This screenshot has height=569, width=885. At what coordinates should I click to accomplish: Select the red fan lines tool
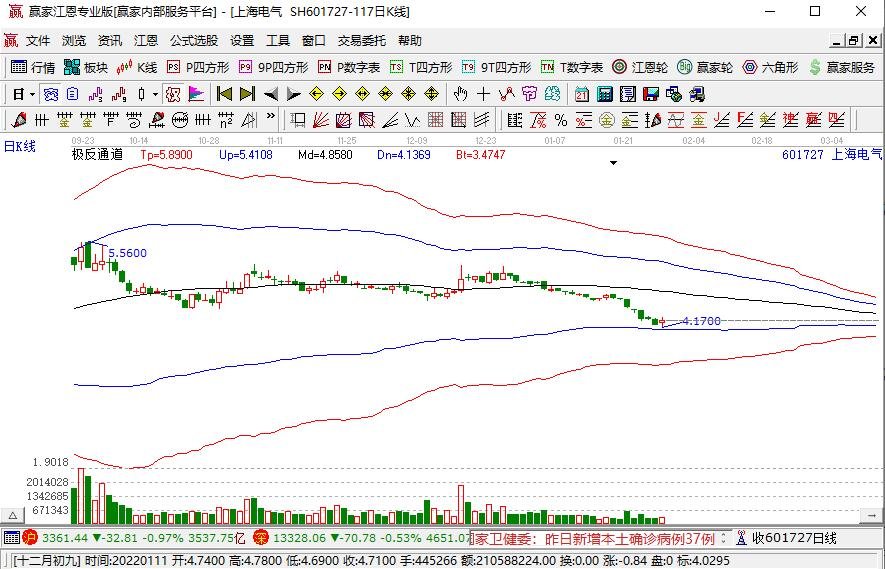321,120
